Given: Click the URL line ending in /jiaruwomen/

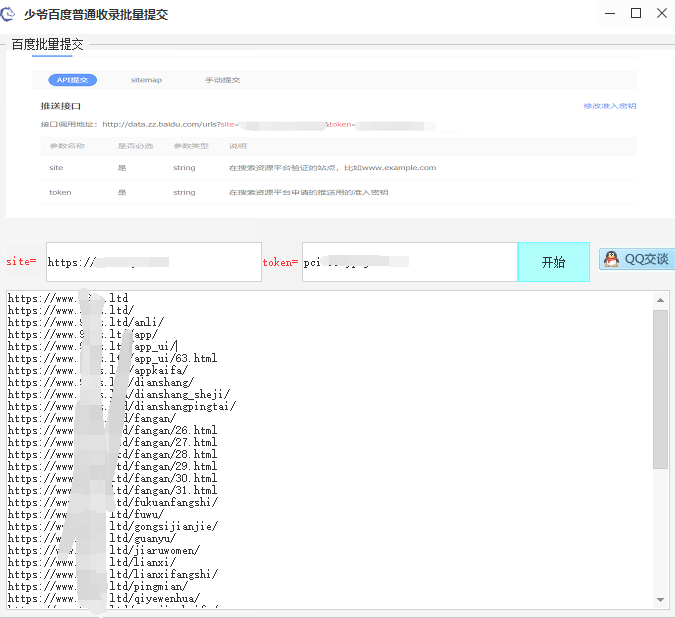Looking at the screenshot, I should coord(104,550).
